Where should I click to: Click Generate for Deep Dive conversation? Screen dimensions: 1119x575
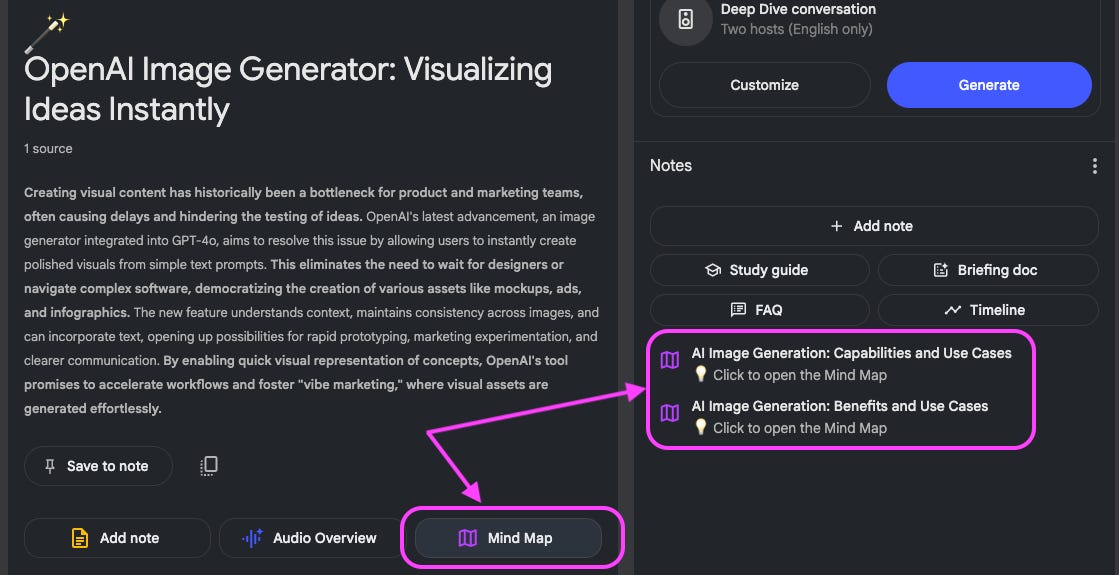point(989,85)
